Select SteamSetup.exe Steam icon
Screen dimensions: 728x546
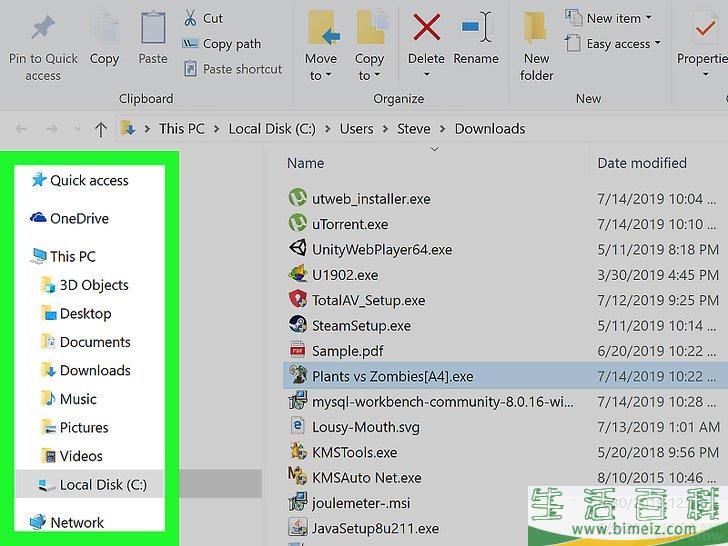pos(297,325)
